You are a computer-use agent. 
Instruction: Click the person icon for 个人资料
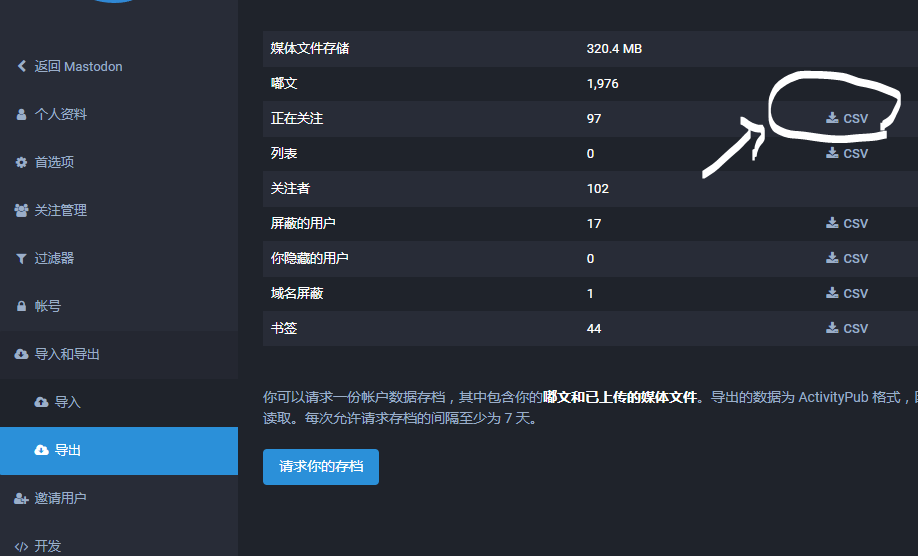point(21,115)
